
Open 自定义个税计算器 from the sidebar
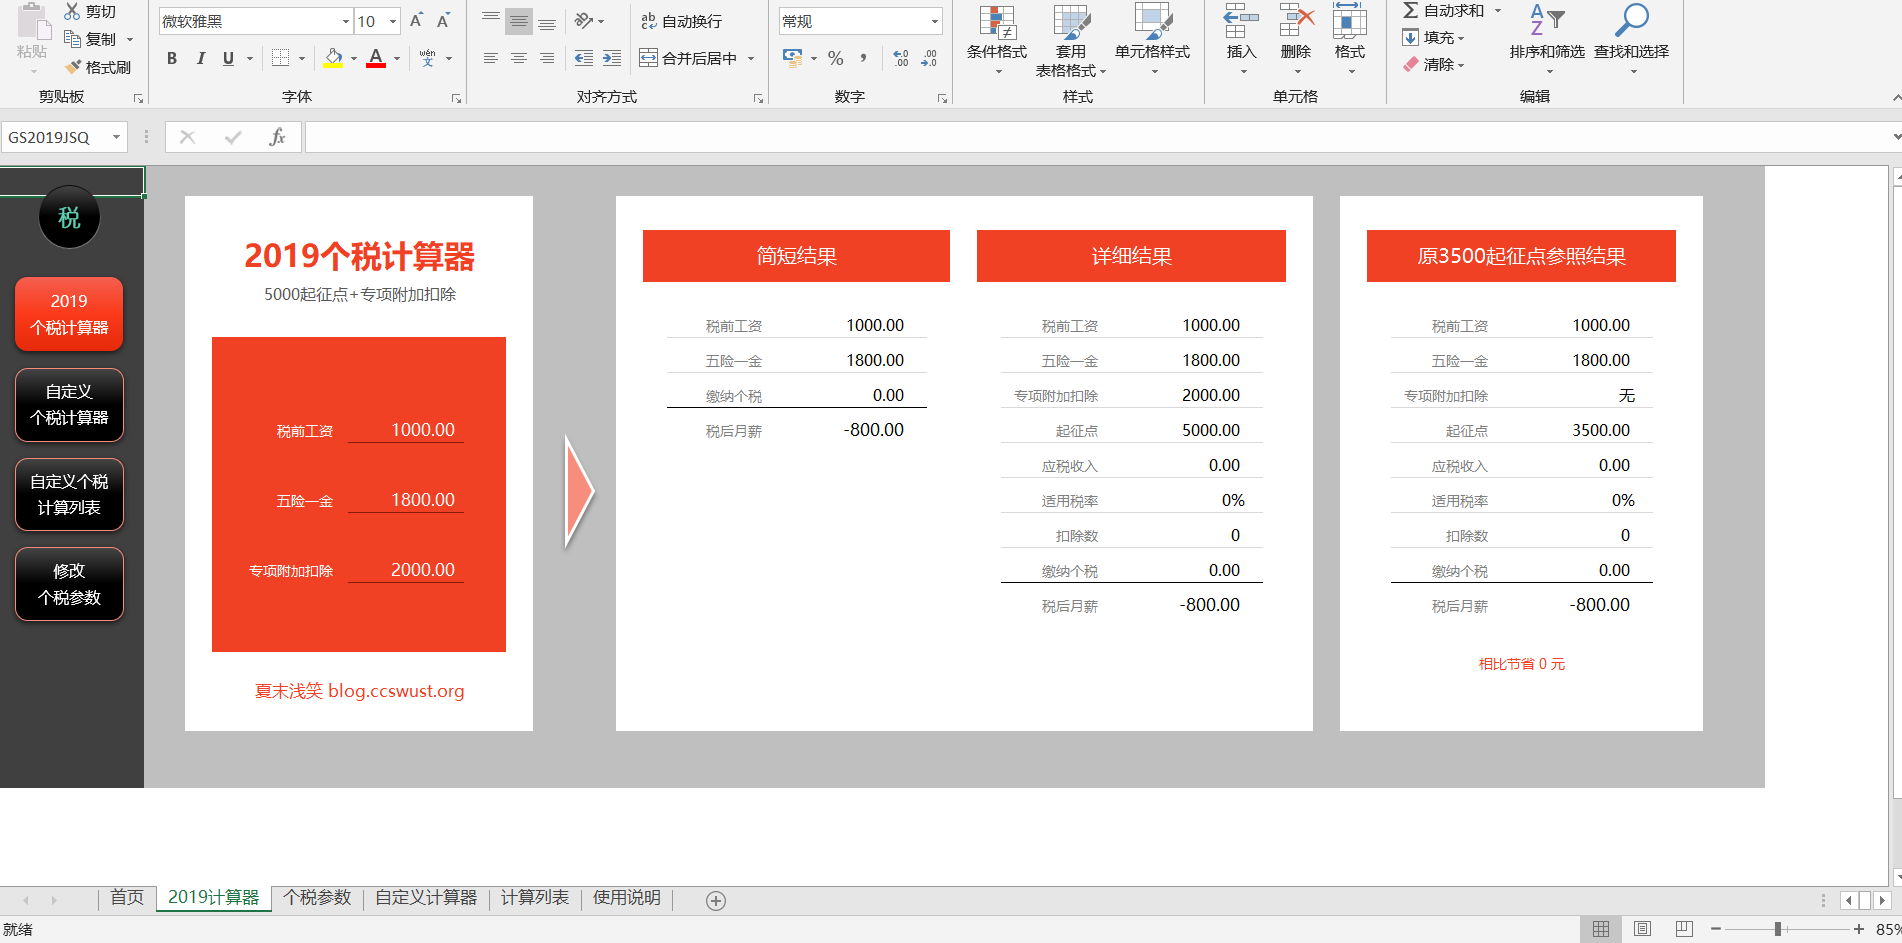pos(69,404)
